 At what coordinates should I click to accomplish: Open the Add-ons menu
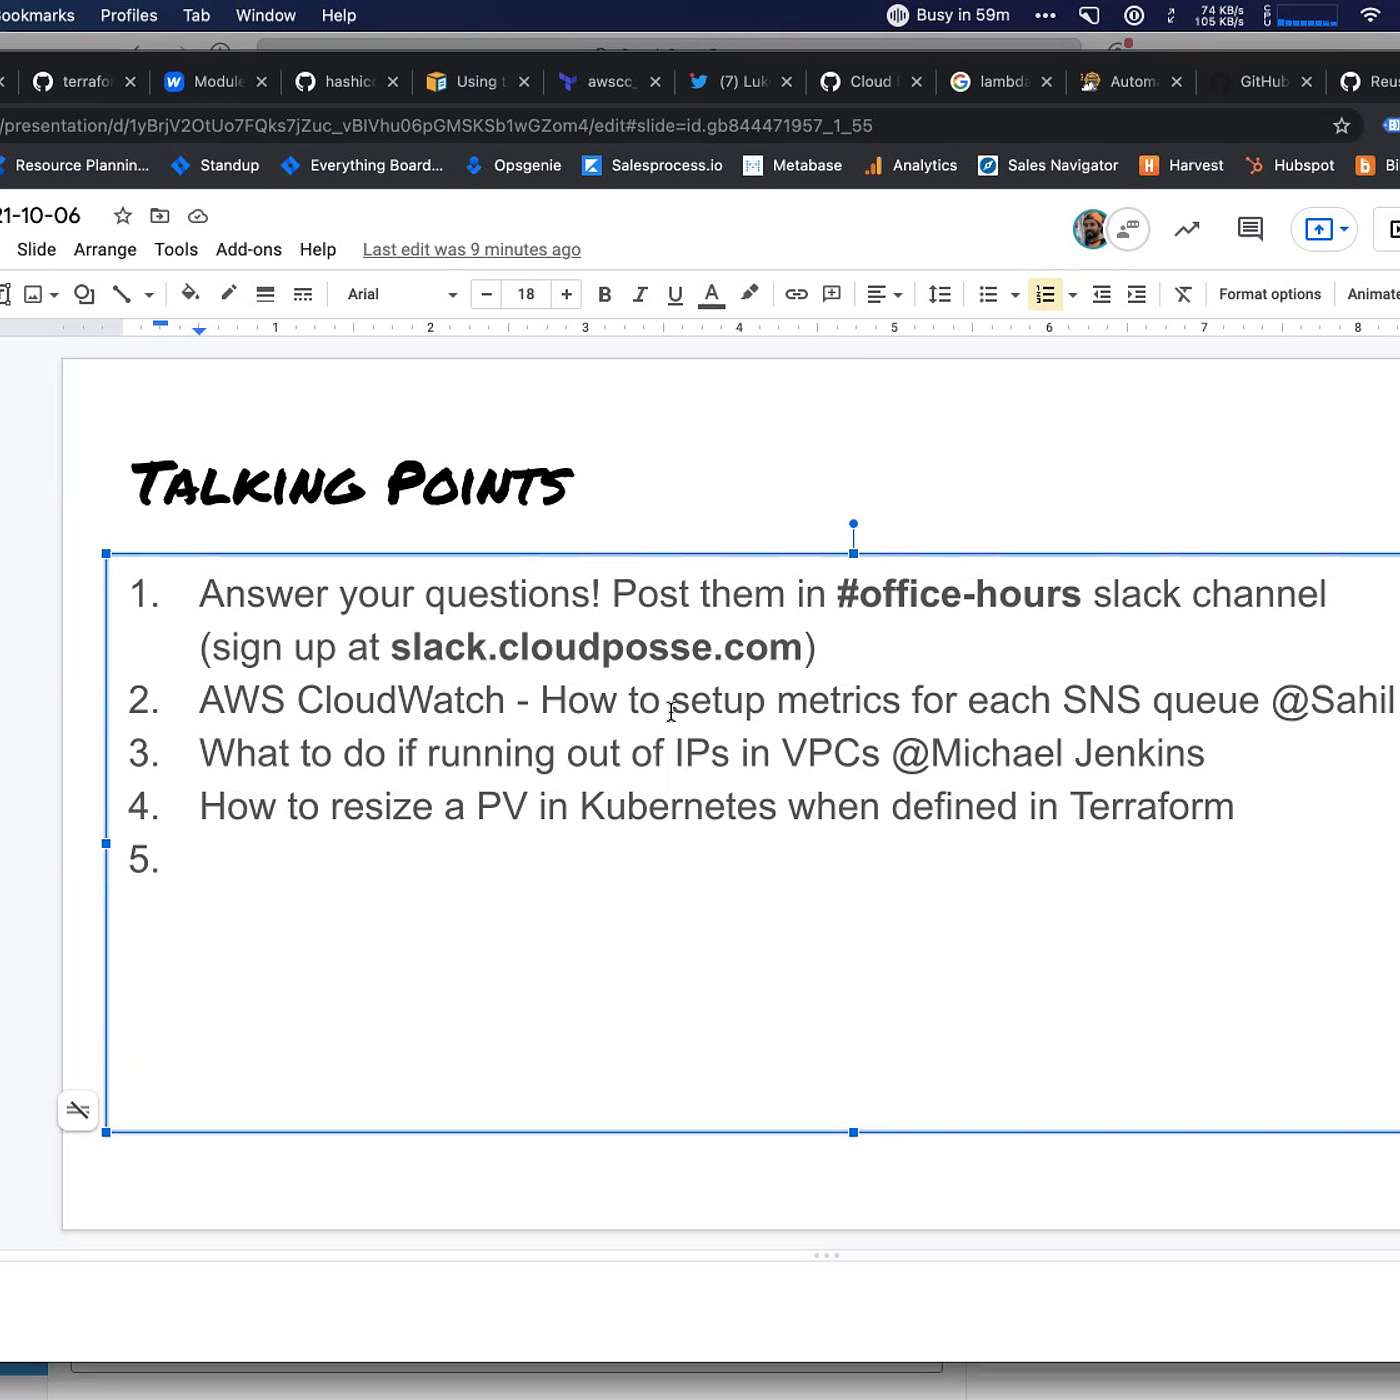tap(248, 250)
